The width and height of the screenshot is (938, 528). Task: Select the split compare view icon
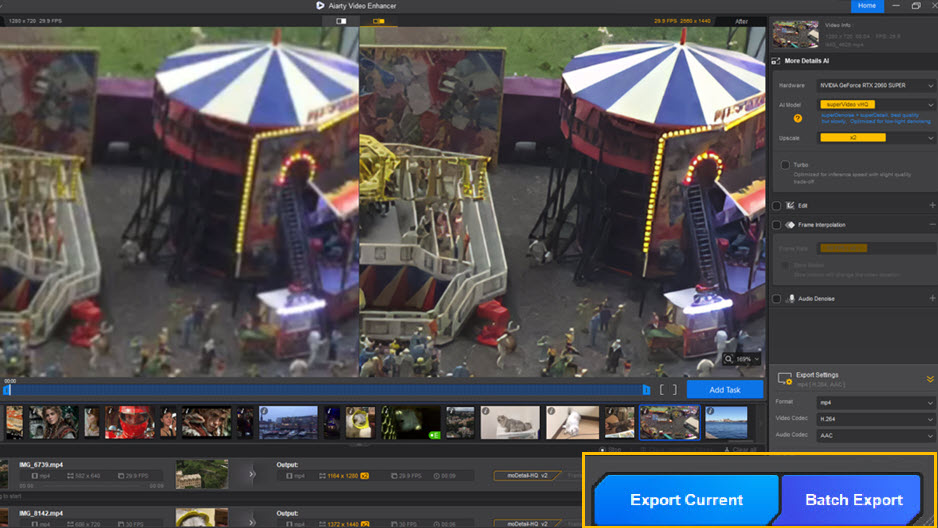379,21
